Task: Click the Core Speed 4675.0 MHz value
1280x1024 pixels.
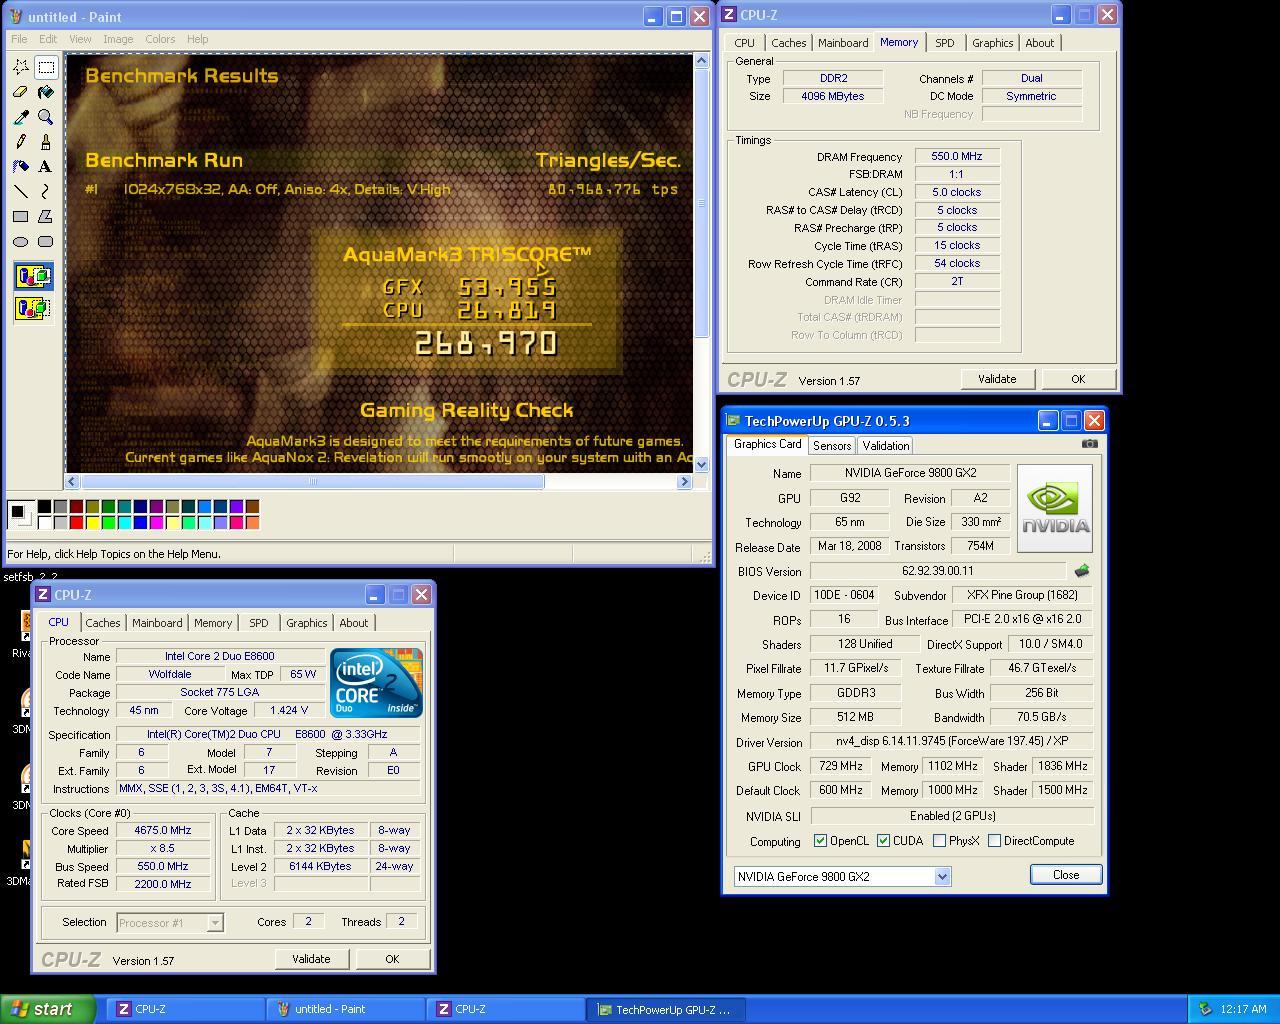Action: [x=163, y=830]
